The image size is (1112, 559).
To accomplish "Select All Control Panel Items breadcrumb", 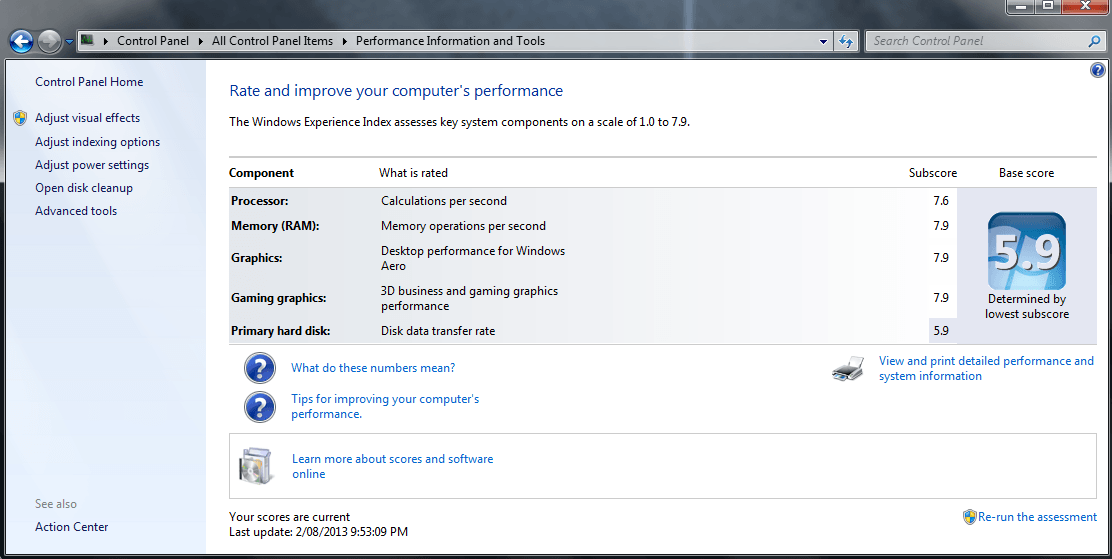I will (272, 41).
